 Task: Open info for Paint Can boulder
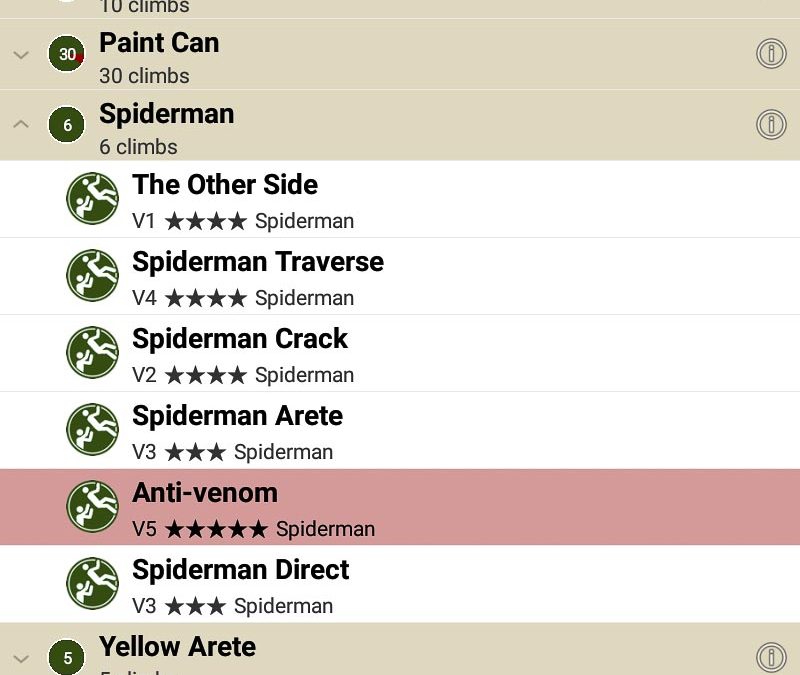770,54
